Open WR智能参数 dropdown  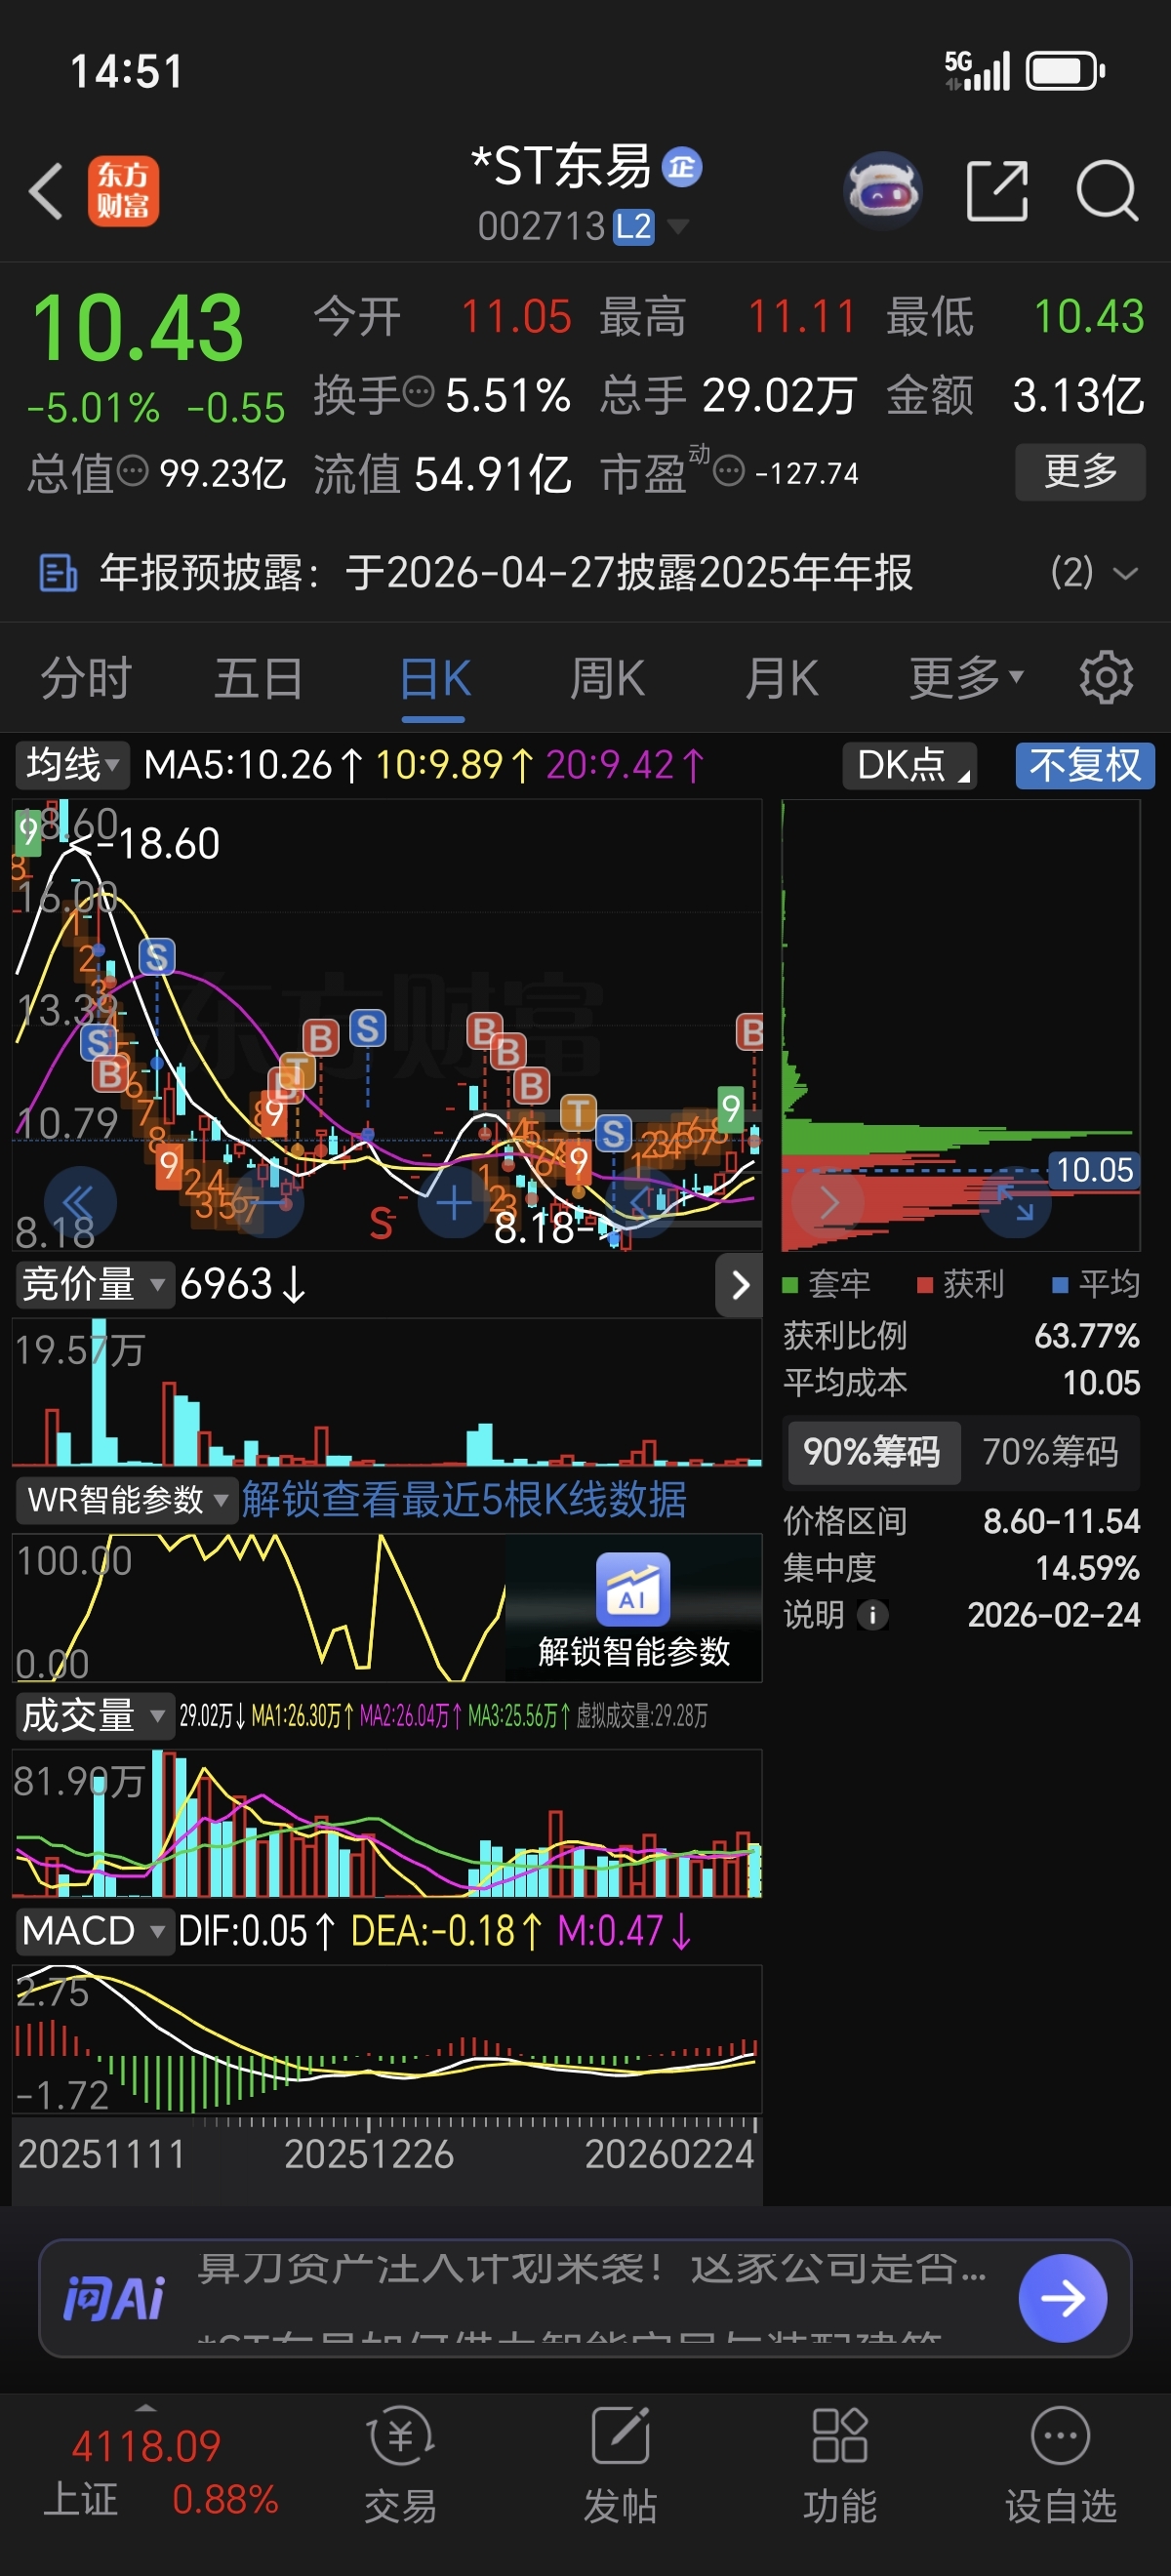pyautogui.click(x=126, y=1499)
